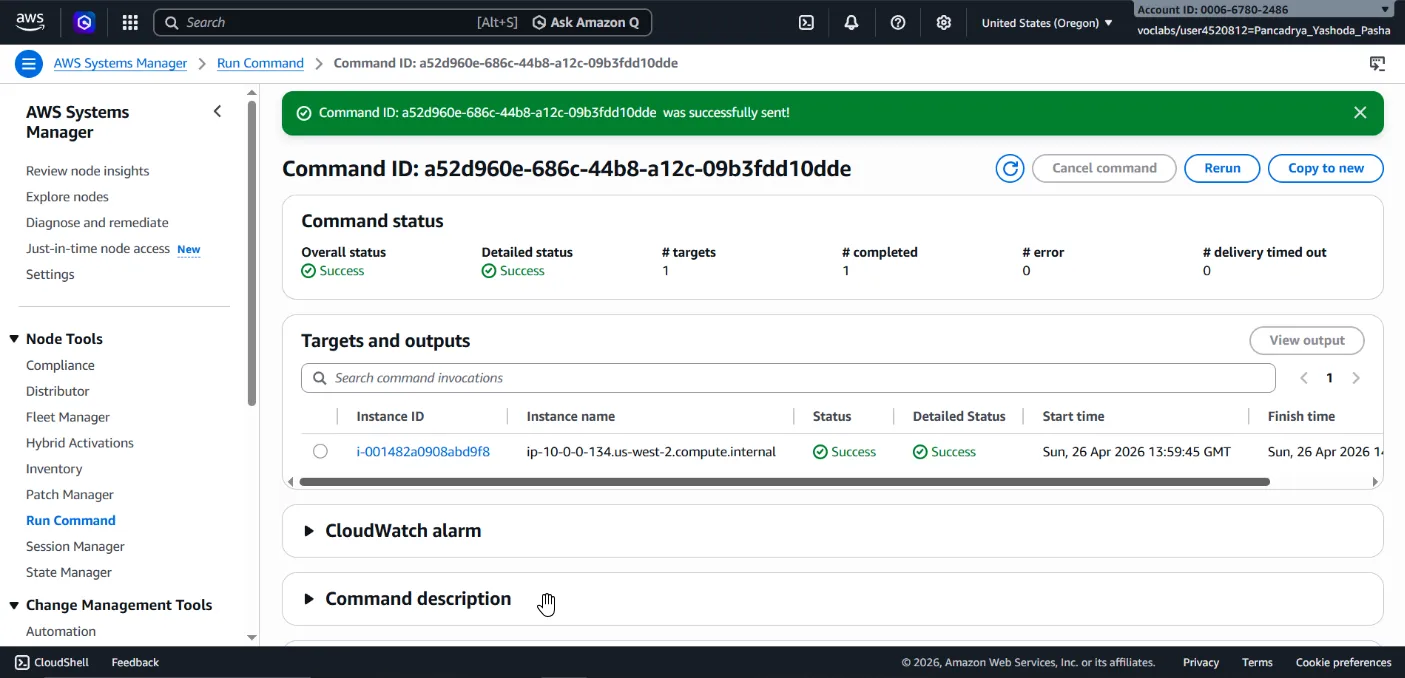Select radio button for instance i-001482a0908abd9f8
The height and width of the screenshot is (678, 1405).
320,451
